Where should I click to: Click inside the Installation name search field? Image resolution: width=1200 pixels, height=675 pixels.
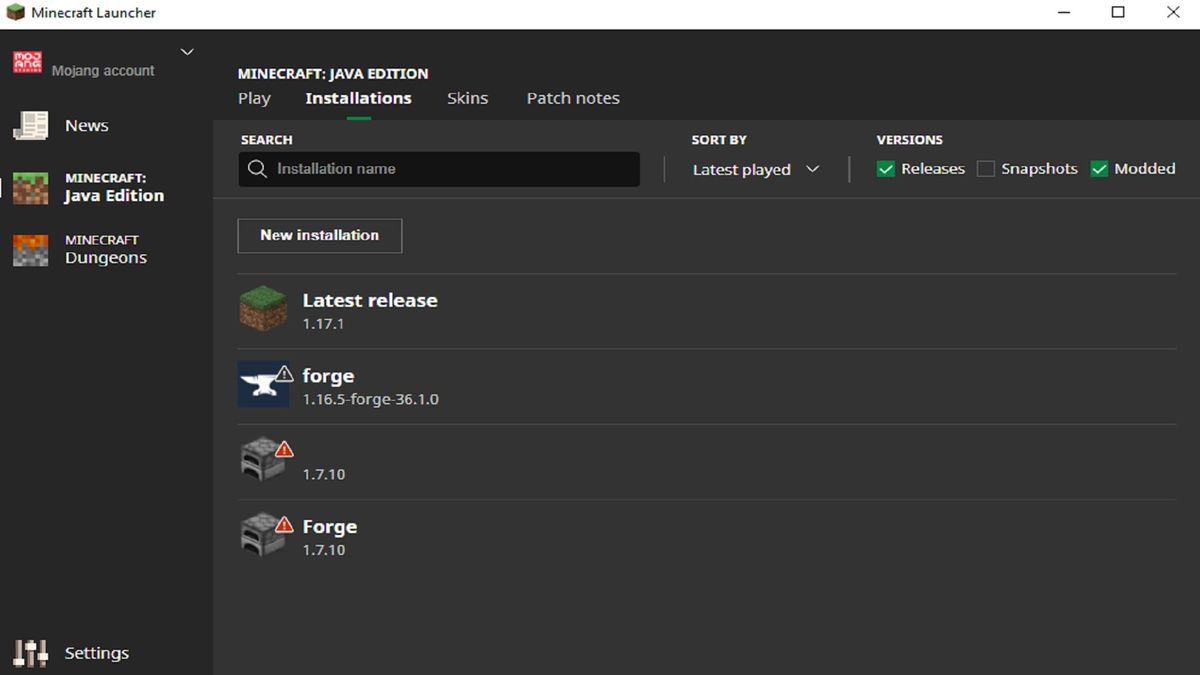(x=438, y=168)
